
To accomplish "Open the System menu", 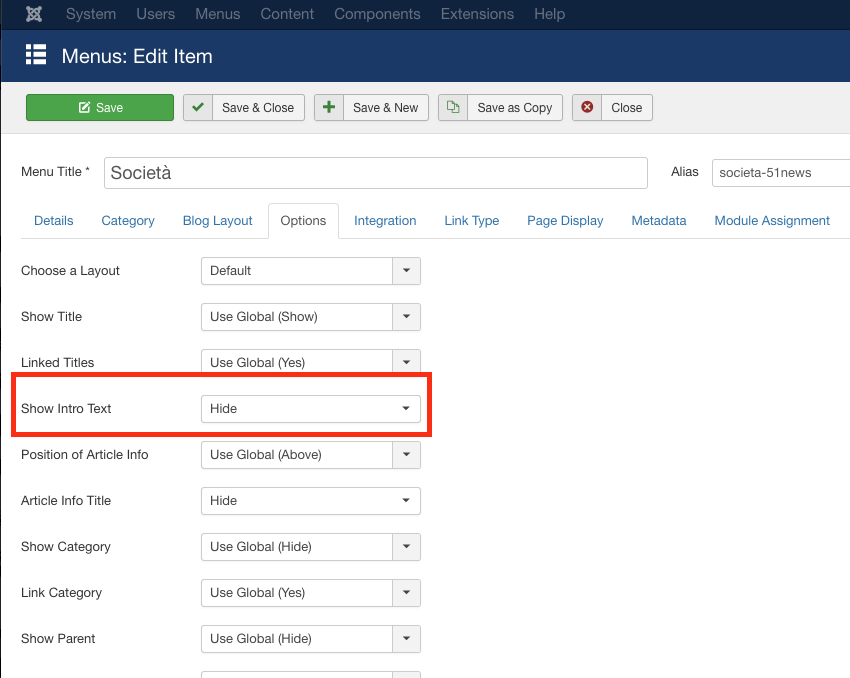I will [x=91, y=14].
